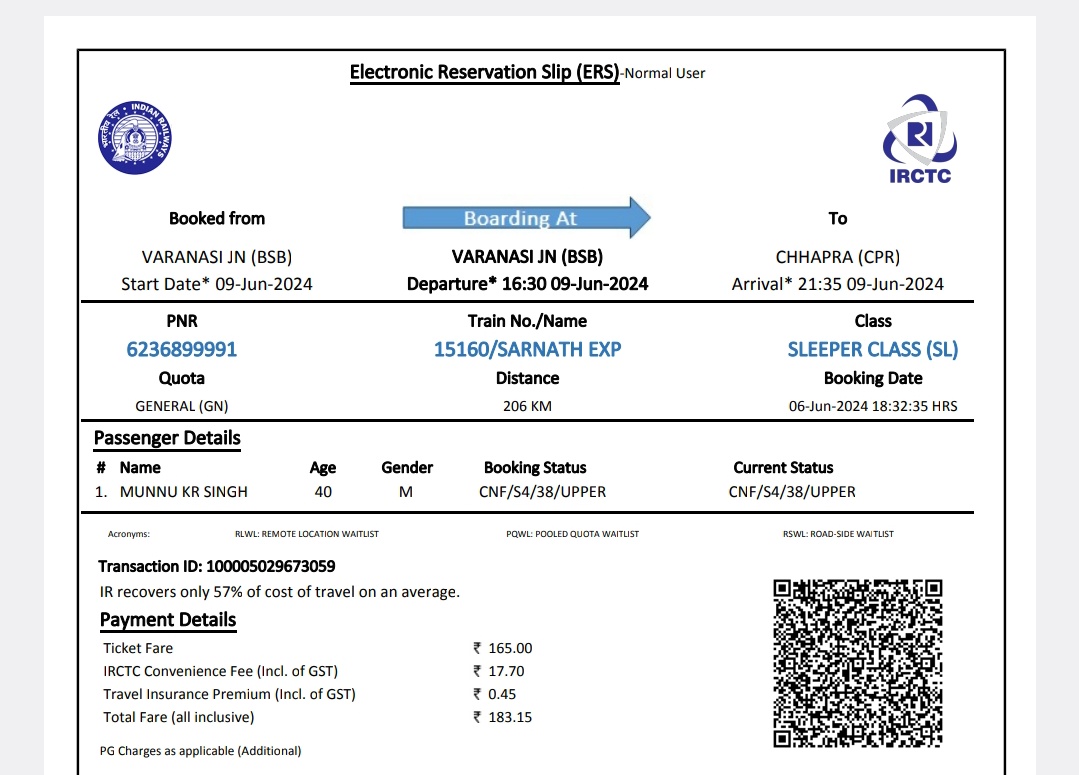Select train name 15160/SARNATH EXP
This screenshot has width=1079, height=775.
point(527,350)
